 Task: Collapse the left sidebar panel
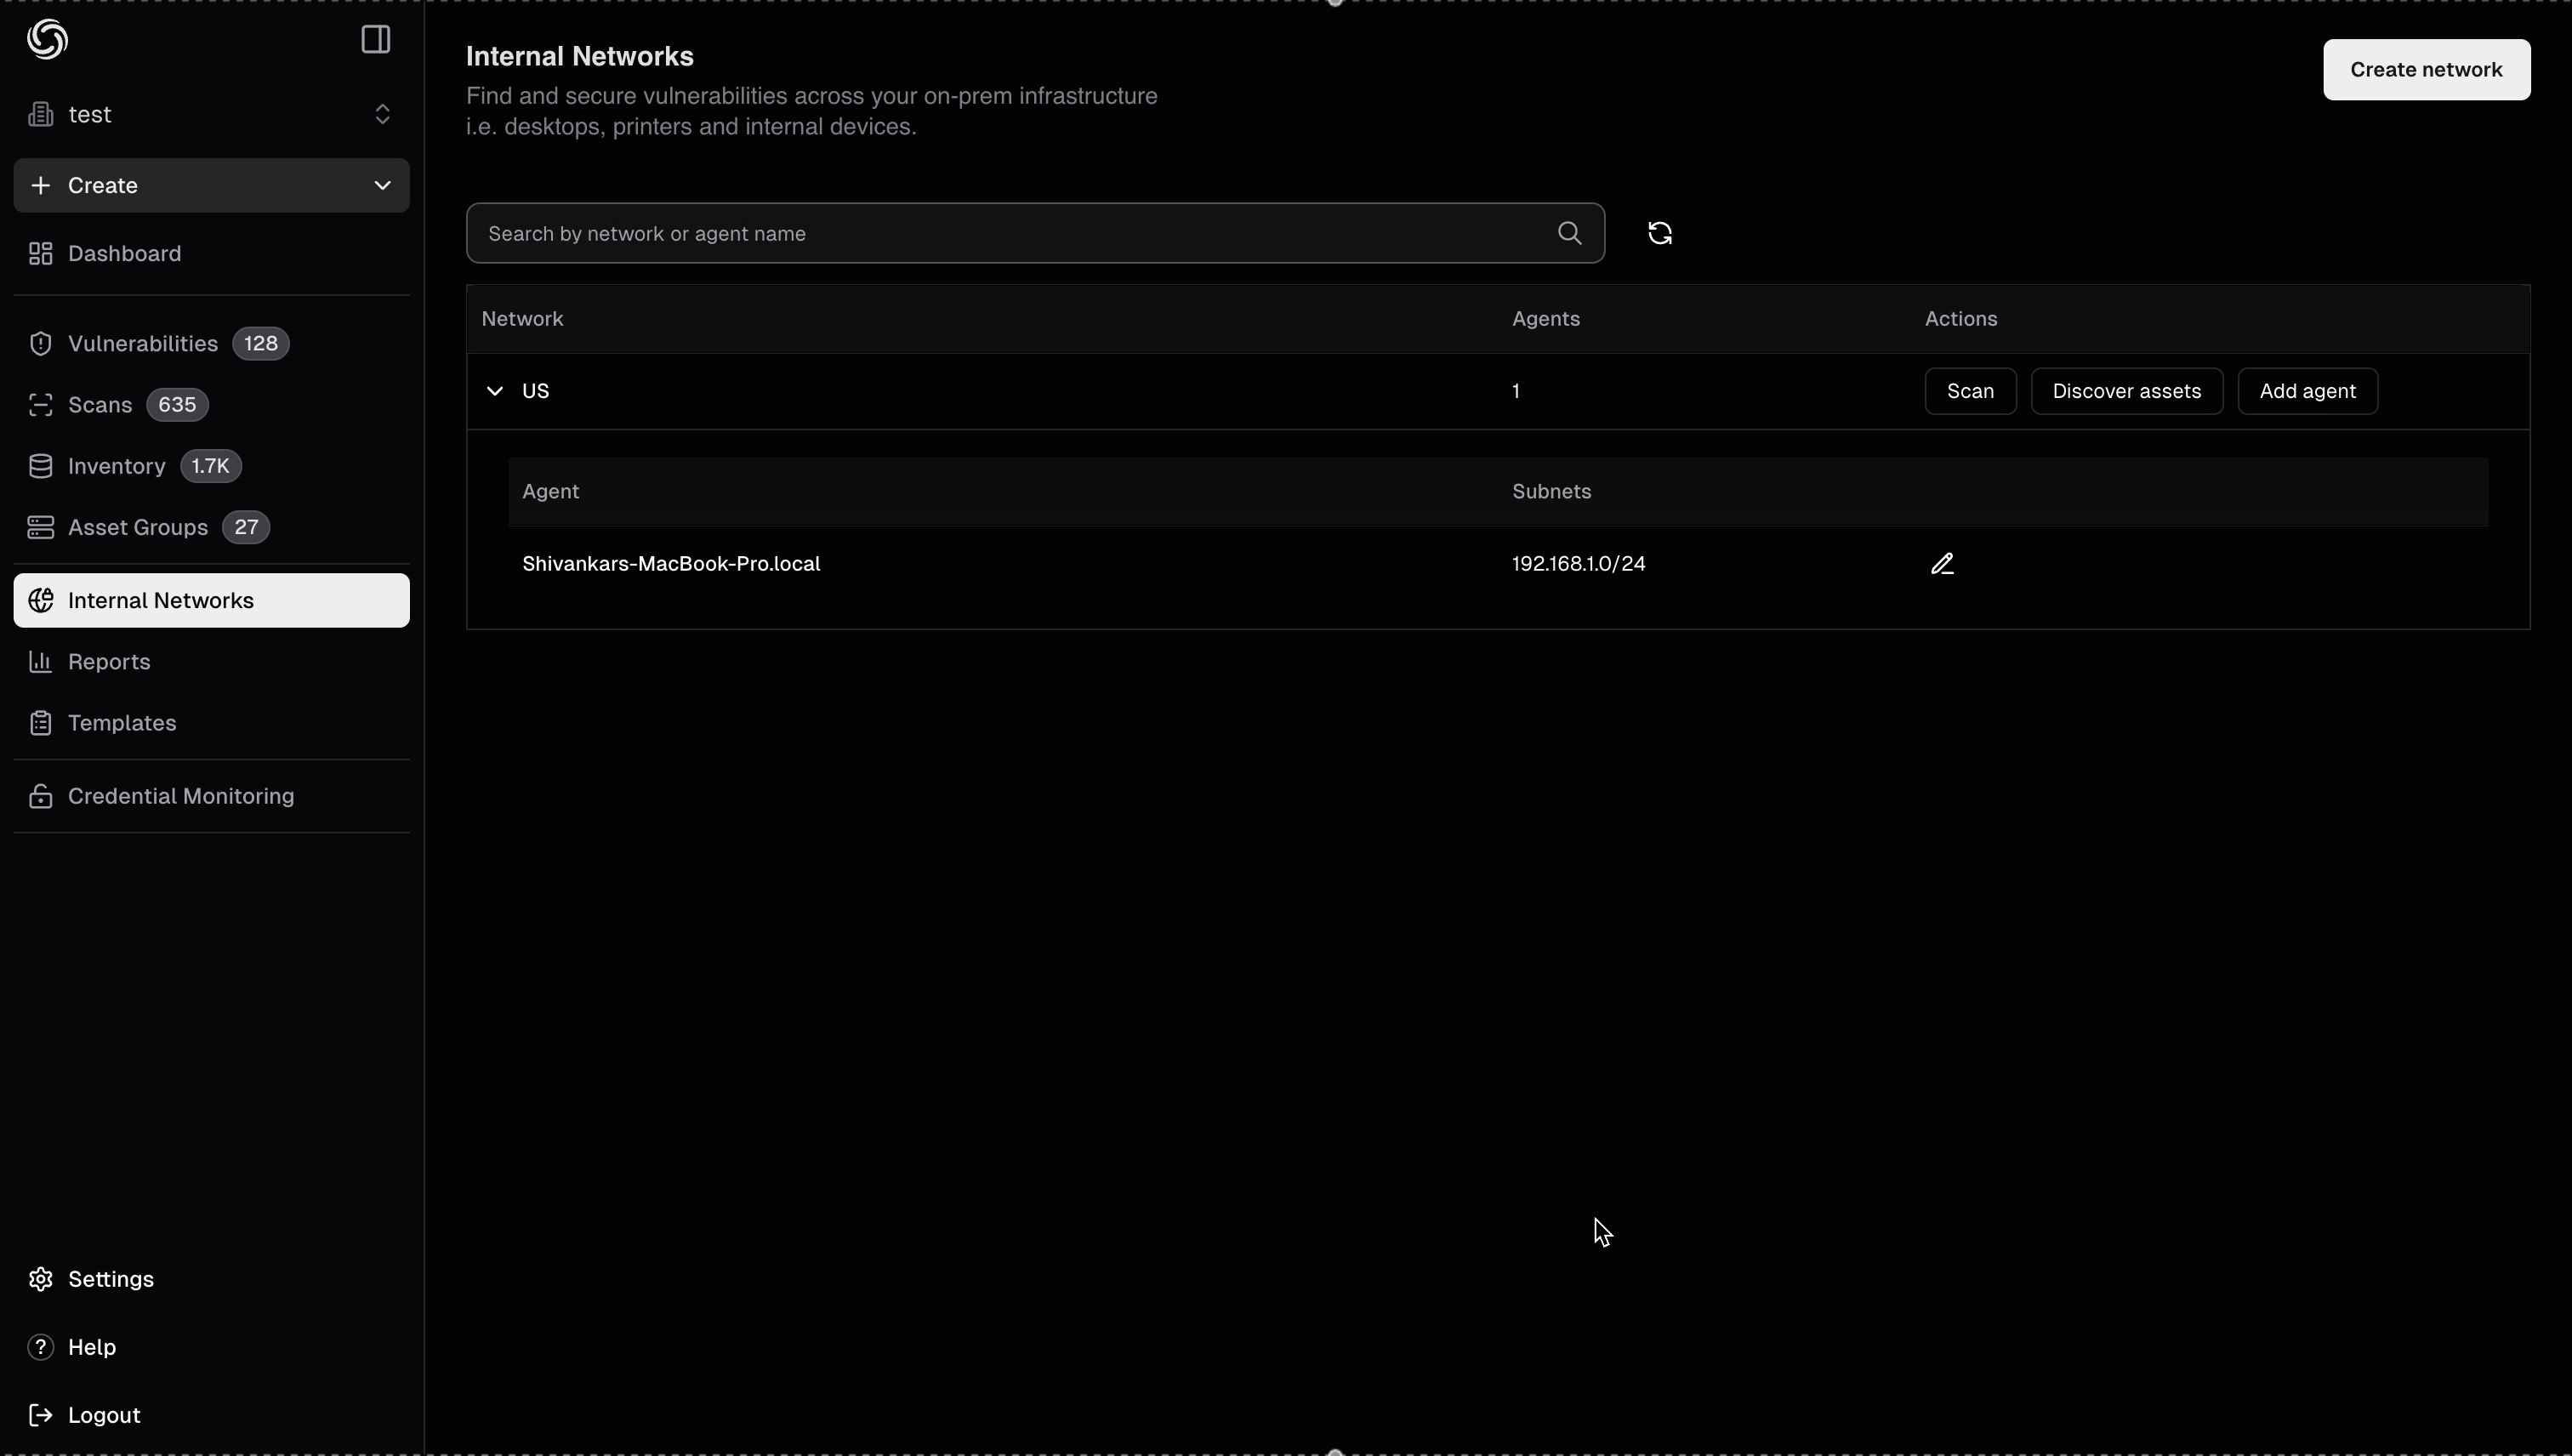click(374, 40)
